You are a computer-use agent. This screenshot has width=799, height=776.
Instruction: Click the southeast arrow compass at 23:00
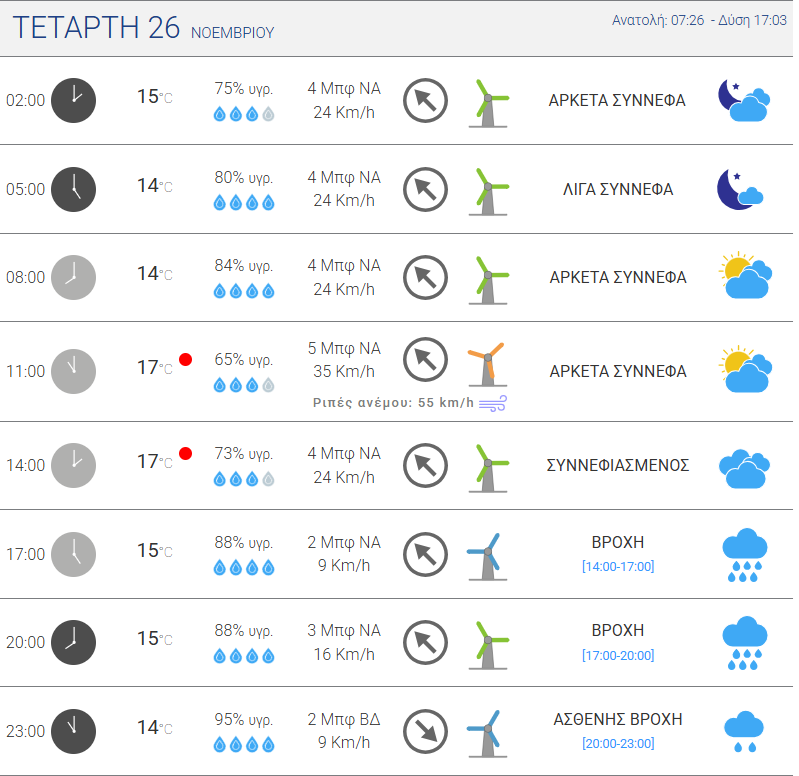[425, 731]
